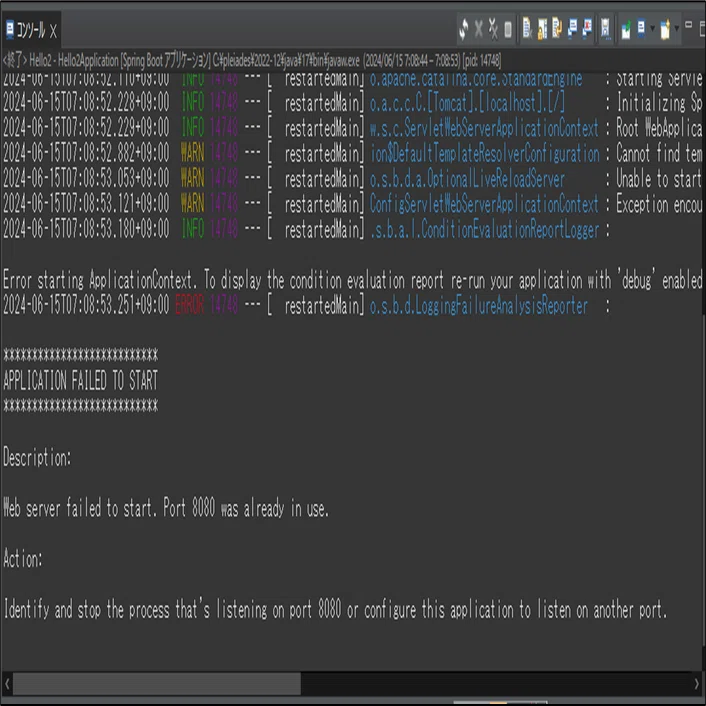Screen dimensions: 706x706
Task: Click timestamp 2024-06-15T07:08:52.229+09:00
Action: (x=86, y=129)
